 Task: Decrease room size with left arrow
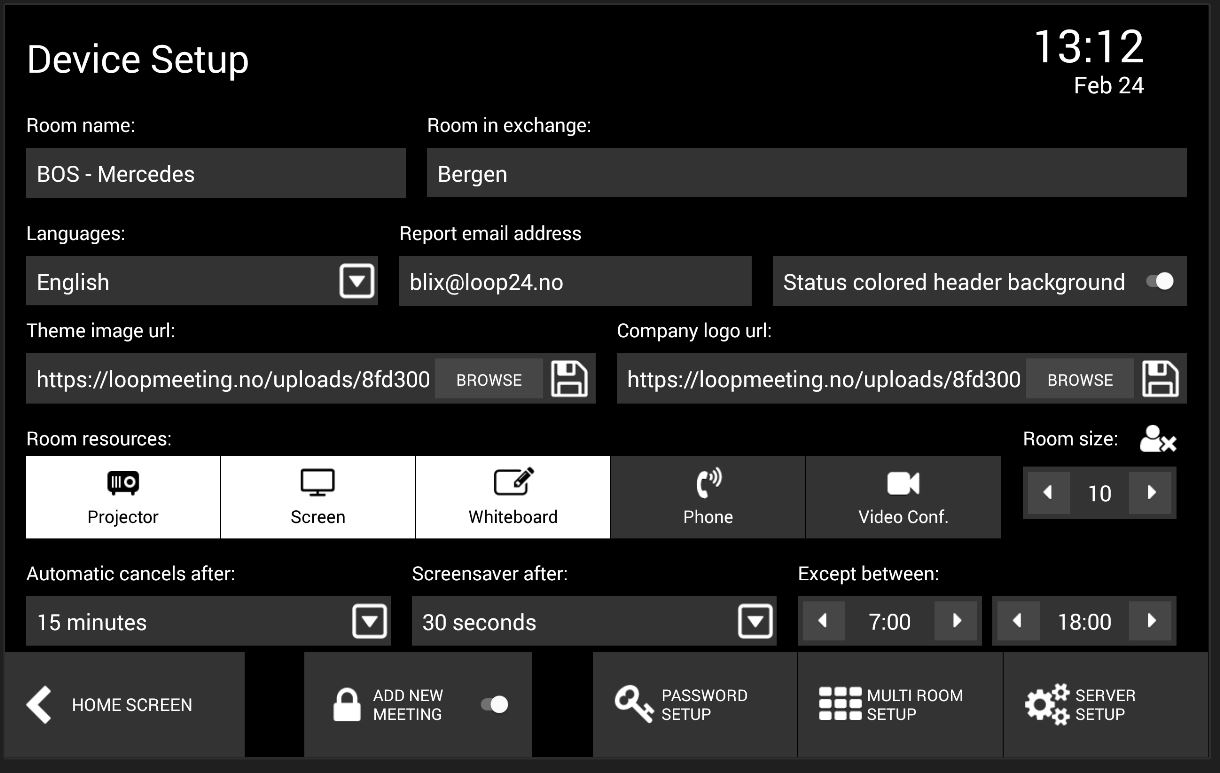click(1048, 493)
